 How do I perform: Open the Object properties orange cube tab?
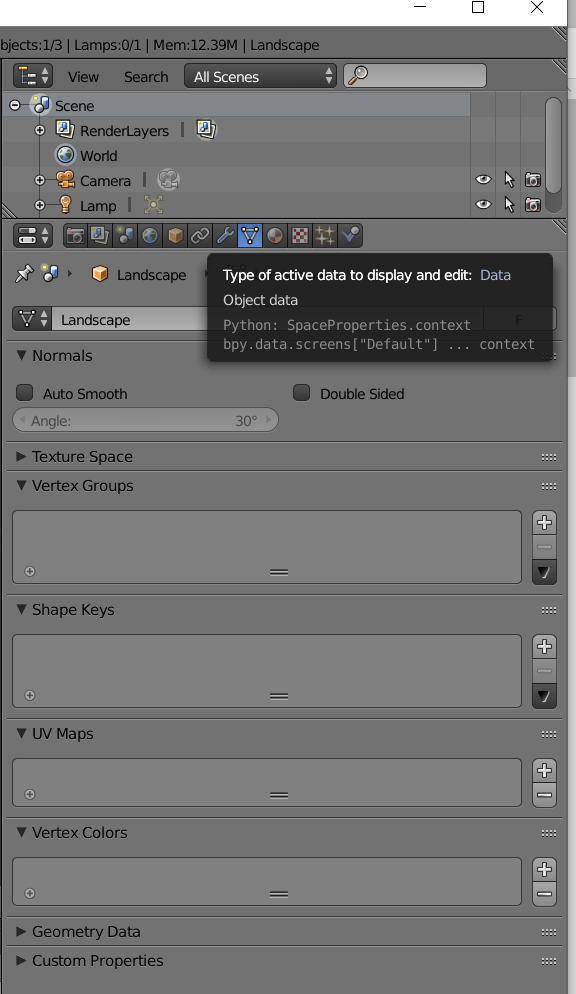[x=175, y=236]
